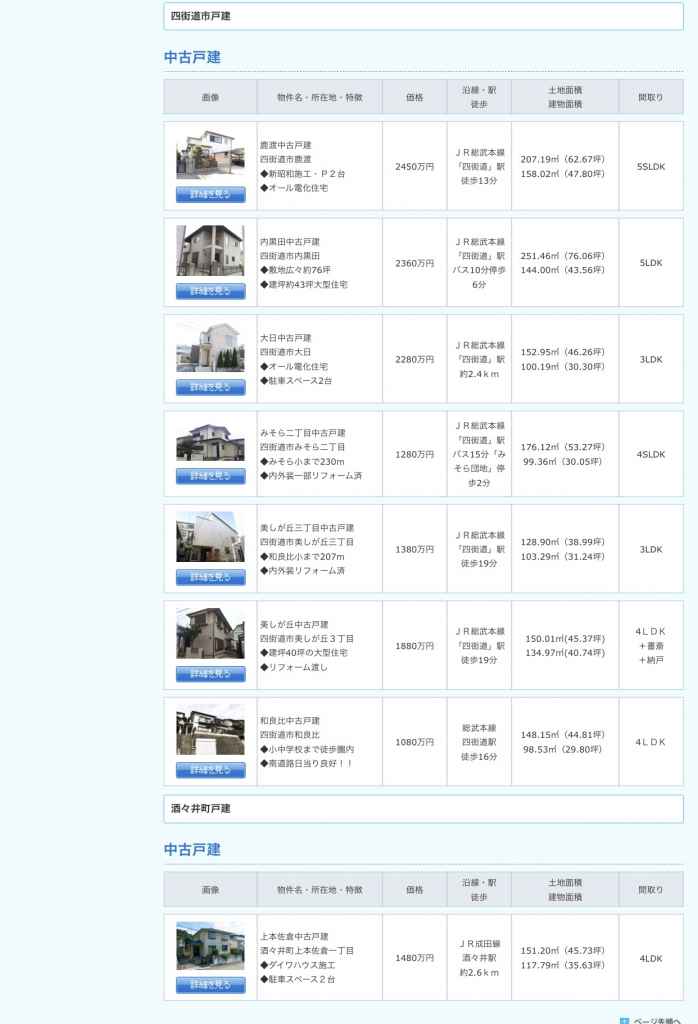This screenshot has height=1024, width=698.
Task: Click 詳細を見る for 和良比中古戸建
Action: [x=210, y=770]
